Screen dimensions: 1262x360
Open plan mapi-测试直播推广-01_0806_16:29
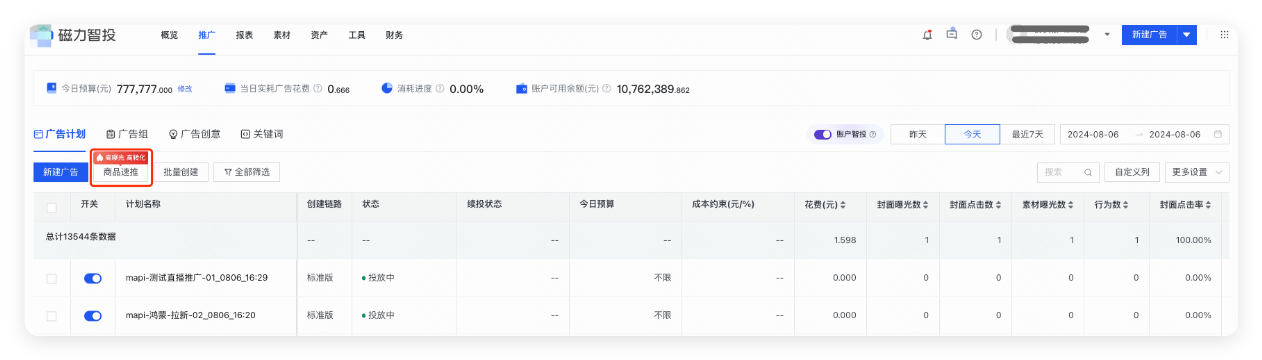tap(197, 278)
